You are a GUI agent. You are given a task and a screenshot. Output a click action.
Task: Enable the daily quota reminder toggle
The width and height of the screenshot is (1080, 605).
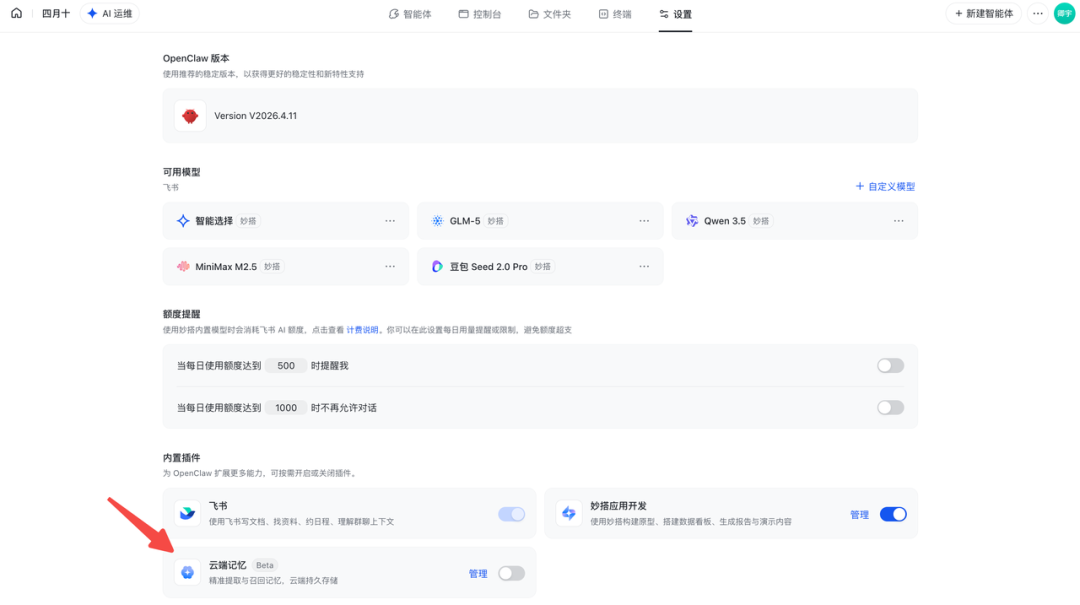pyautogui.click(x=890, y=366)
